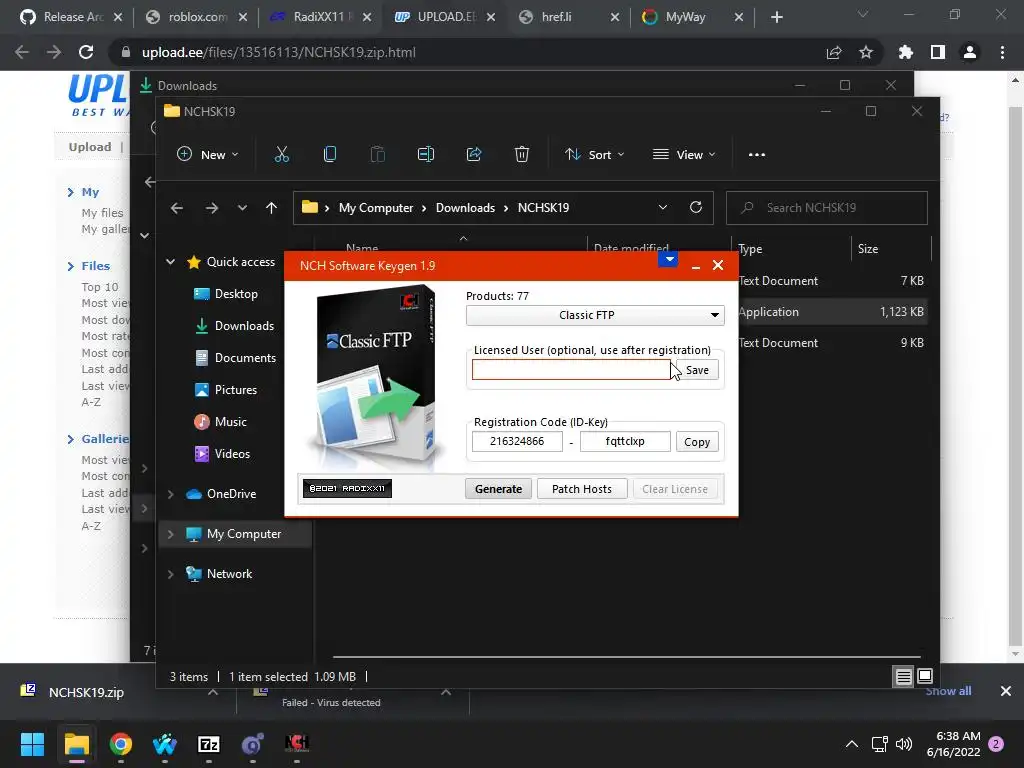Click Copy next to the registration code
This screenshot has height=768, width=1024.
click(697, 442)
